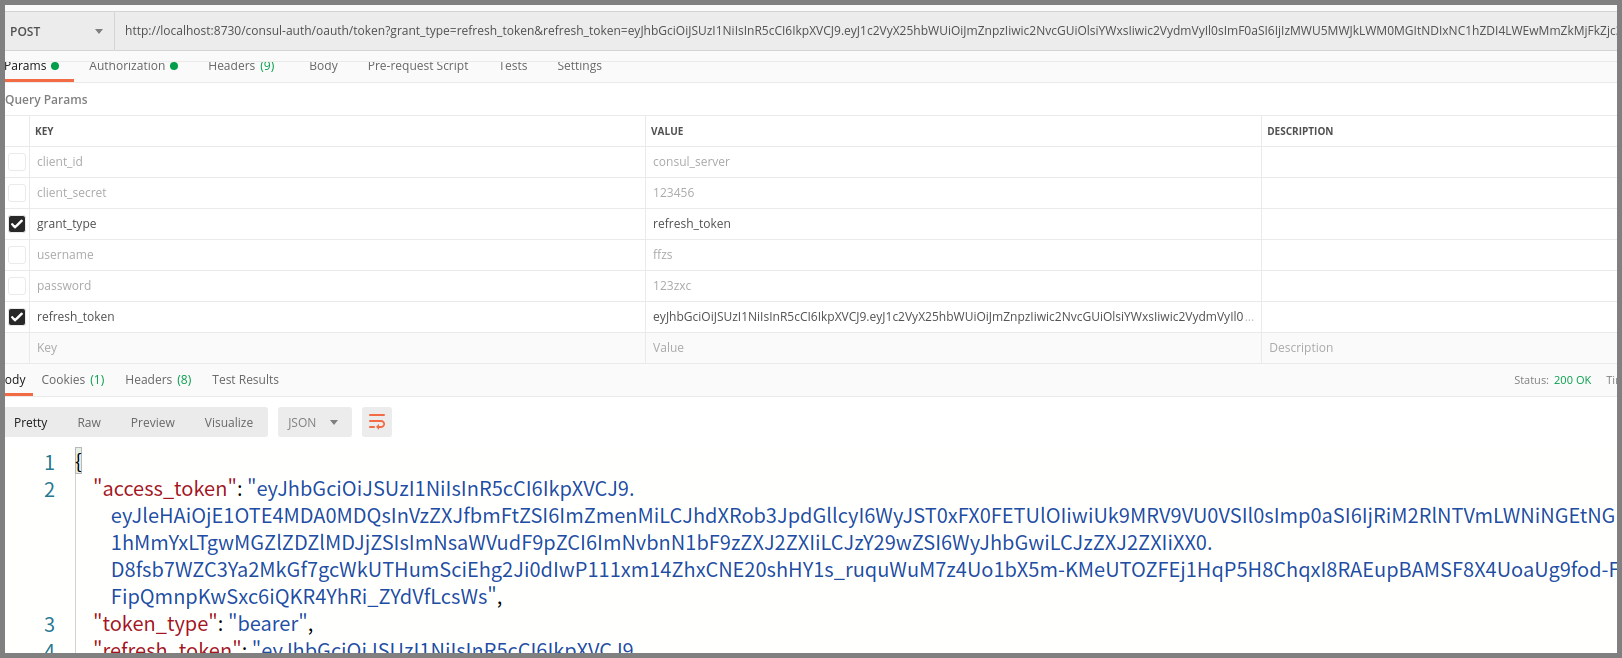Screen dimensions: 1622x658
Task: Click the client_id key cell
Action: click(338, 162)
